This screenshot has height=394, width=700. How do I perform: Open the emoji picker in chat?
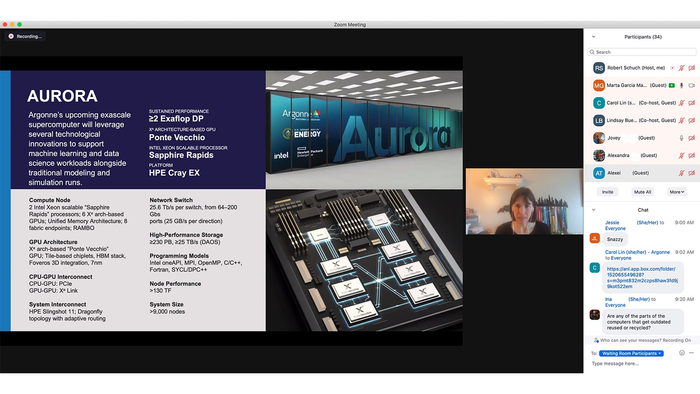(x=682, y=353)
